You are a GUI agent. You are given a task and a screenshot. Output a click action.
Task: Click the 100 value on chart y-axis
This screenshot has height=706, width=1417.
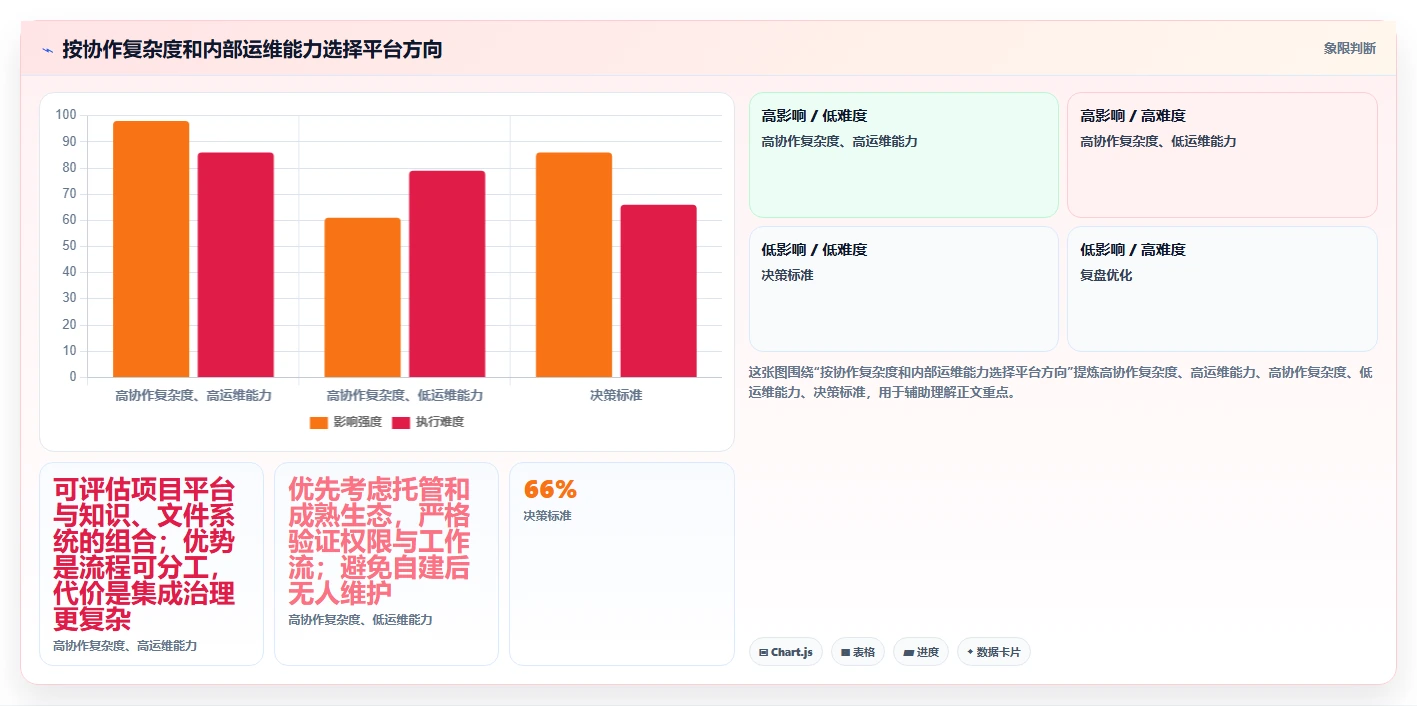[66, 115]
